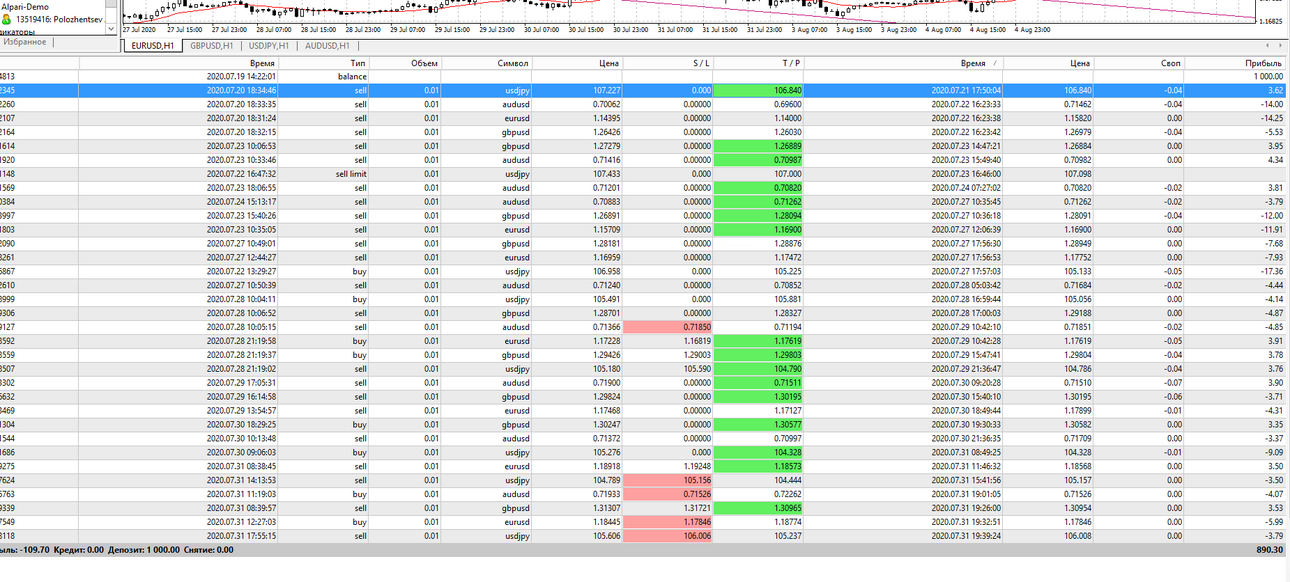
Task: Click the profit value -14.25
Action: point(1270,118)
